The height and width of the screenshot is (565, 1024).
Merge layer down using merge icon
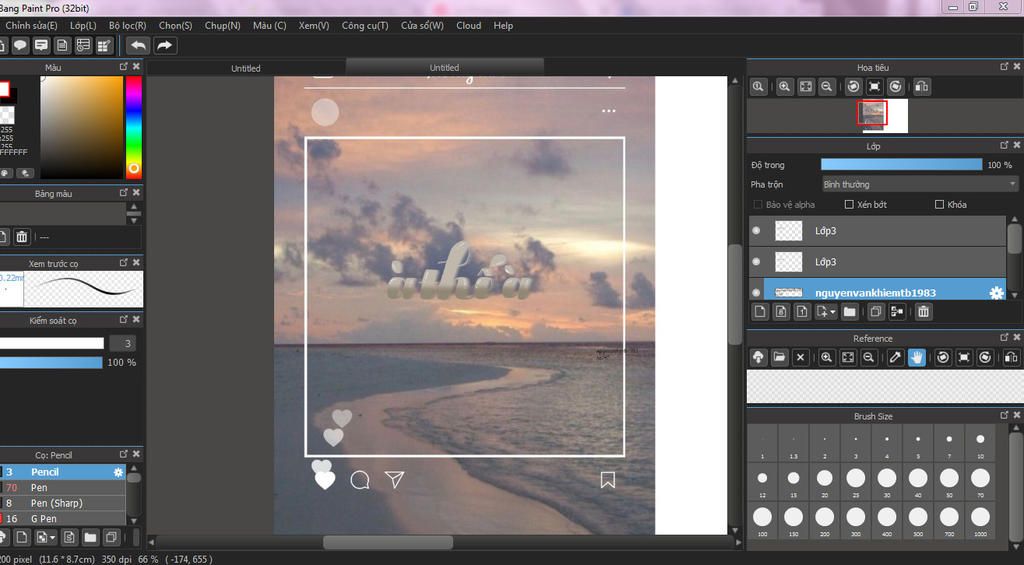pyautogui.click(x=897, y=312)
